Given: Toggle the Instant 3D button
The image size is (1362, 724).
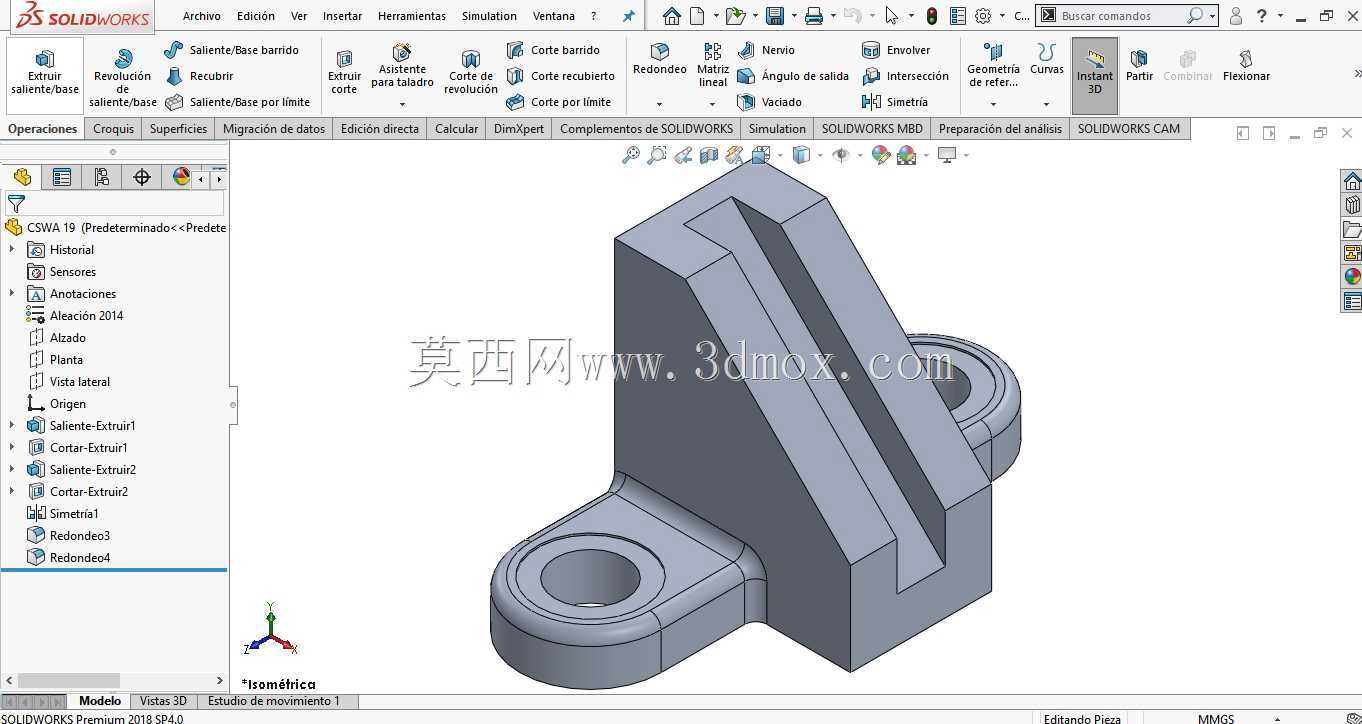Looking at the screenshot, I should coord(1095,74).
